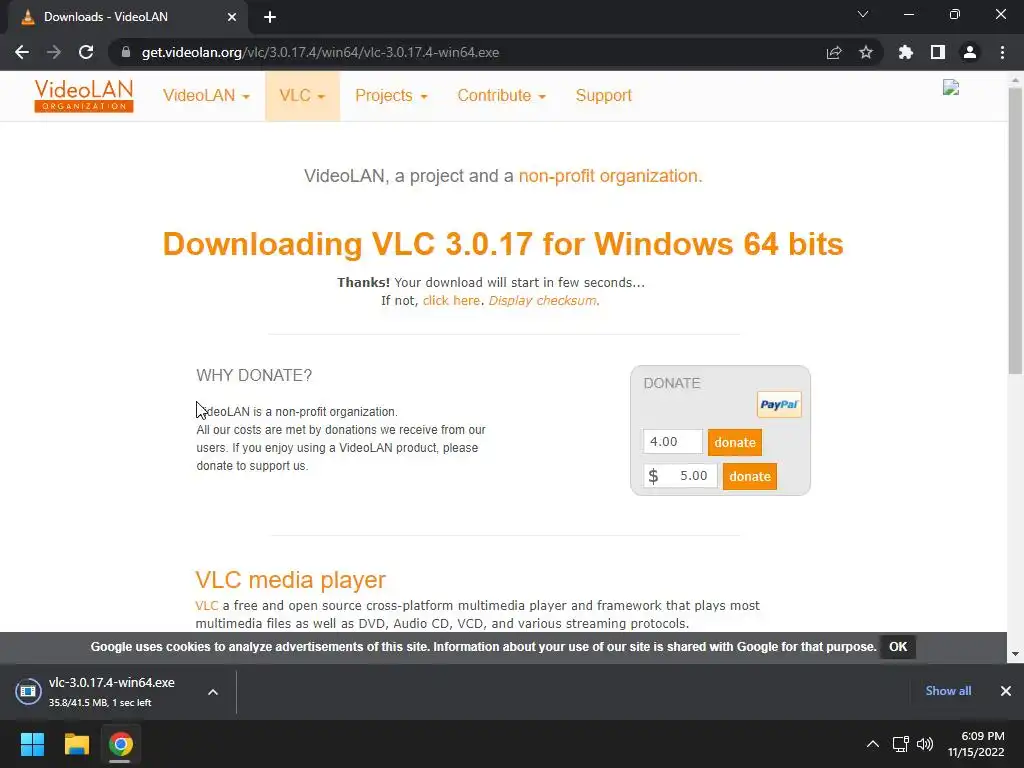Click the '35.8/41.5 MB, 1 sec left' status
The height and width of the screenshot is (768, 1024).
[x=100, y=703]
